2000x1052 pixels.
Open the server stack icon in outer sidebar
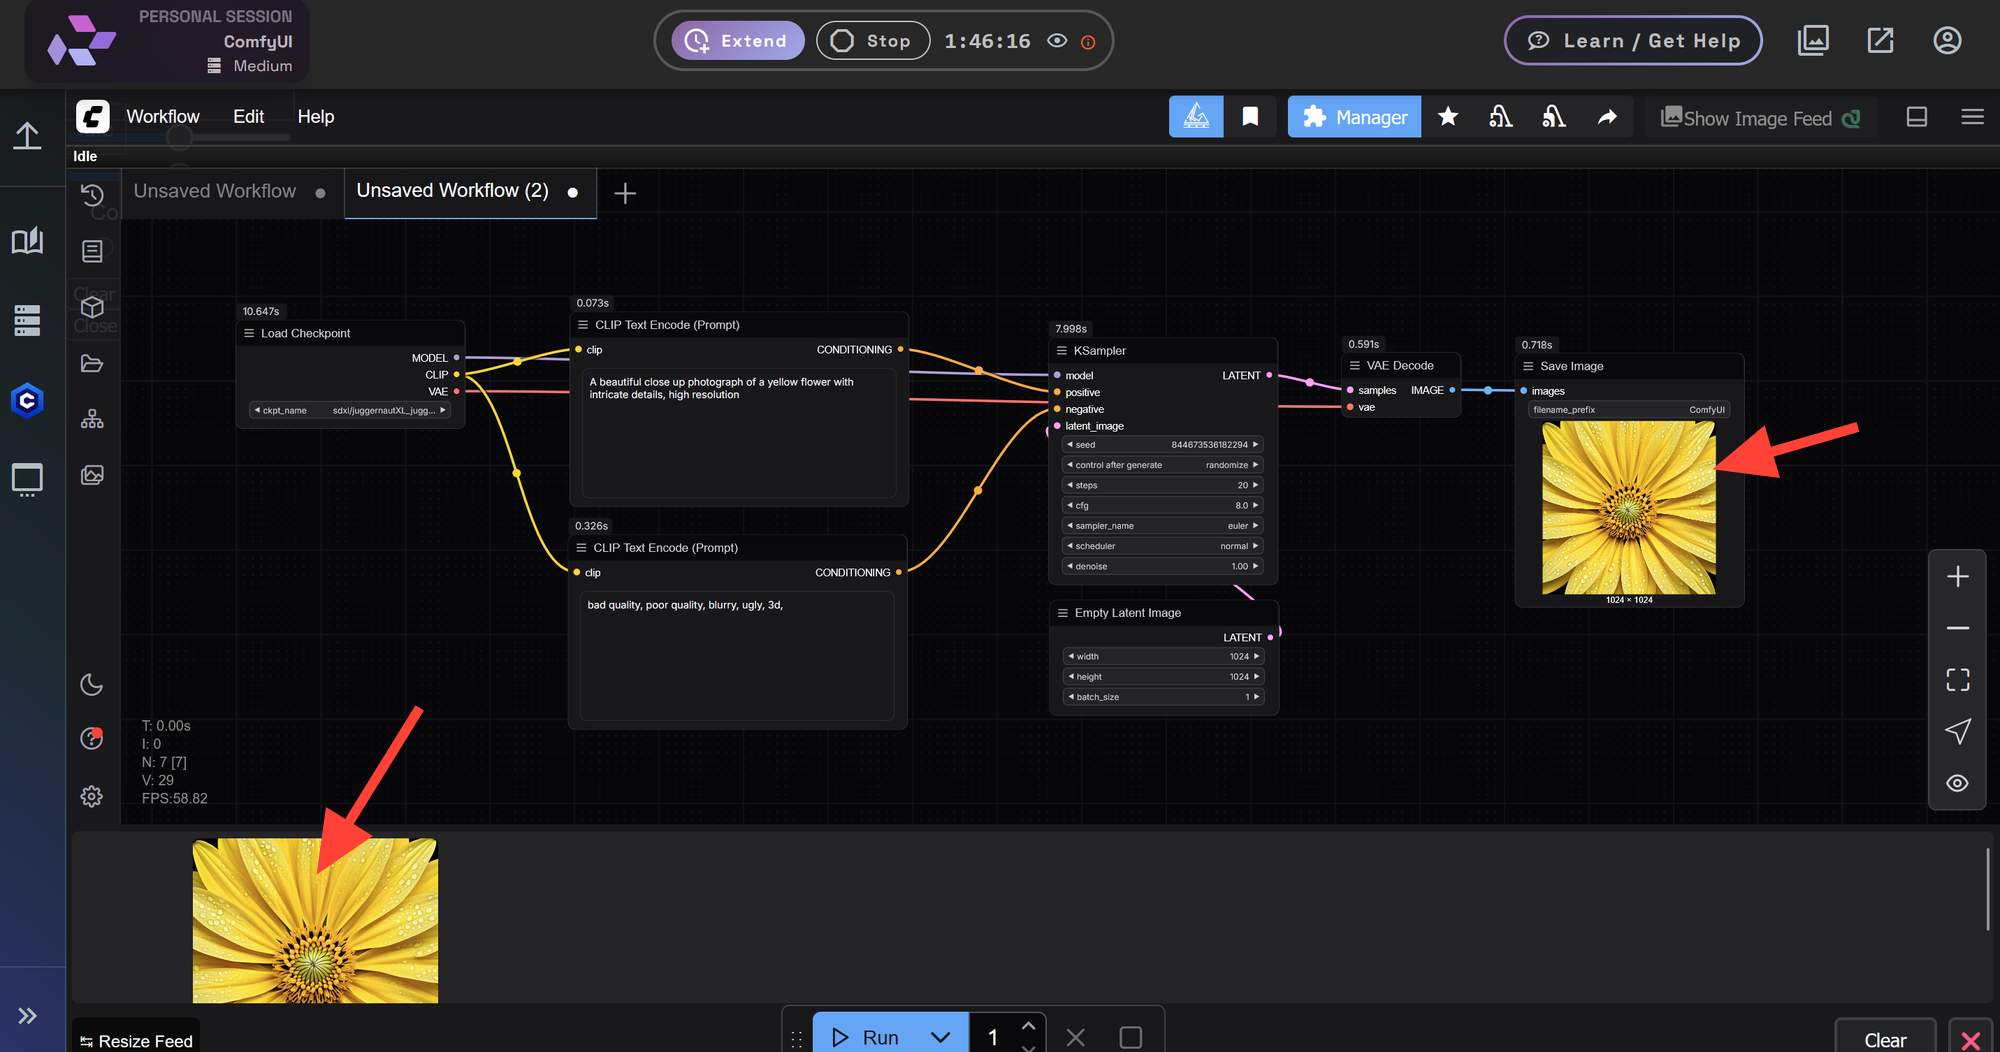(x=27, y=320)
